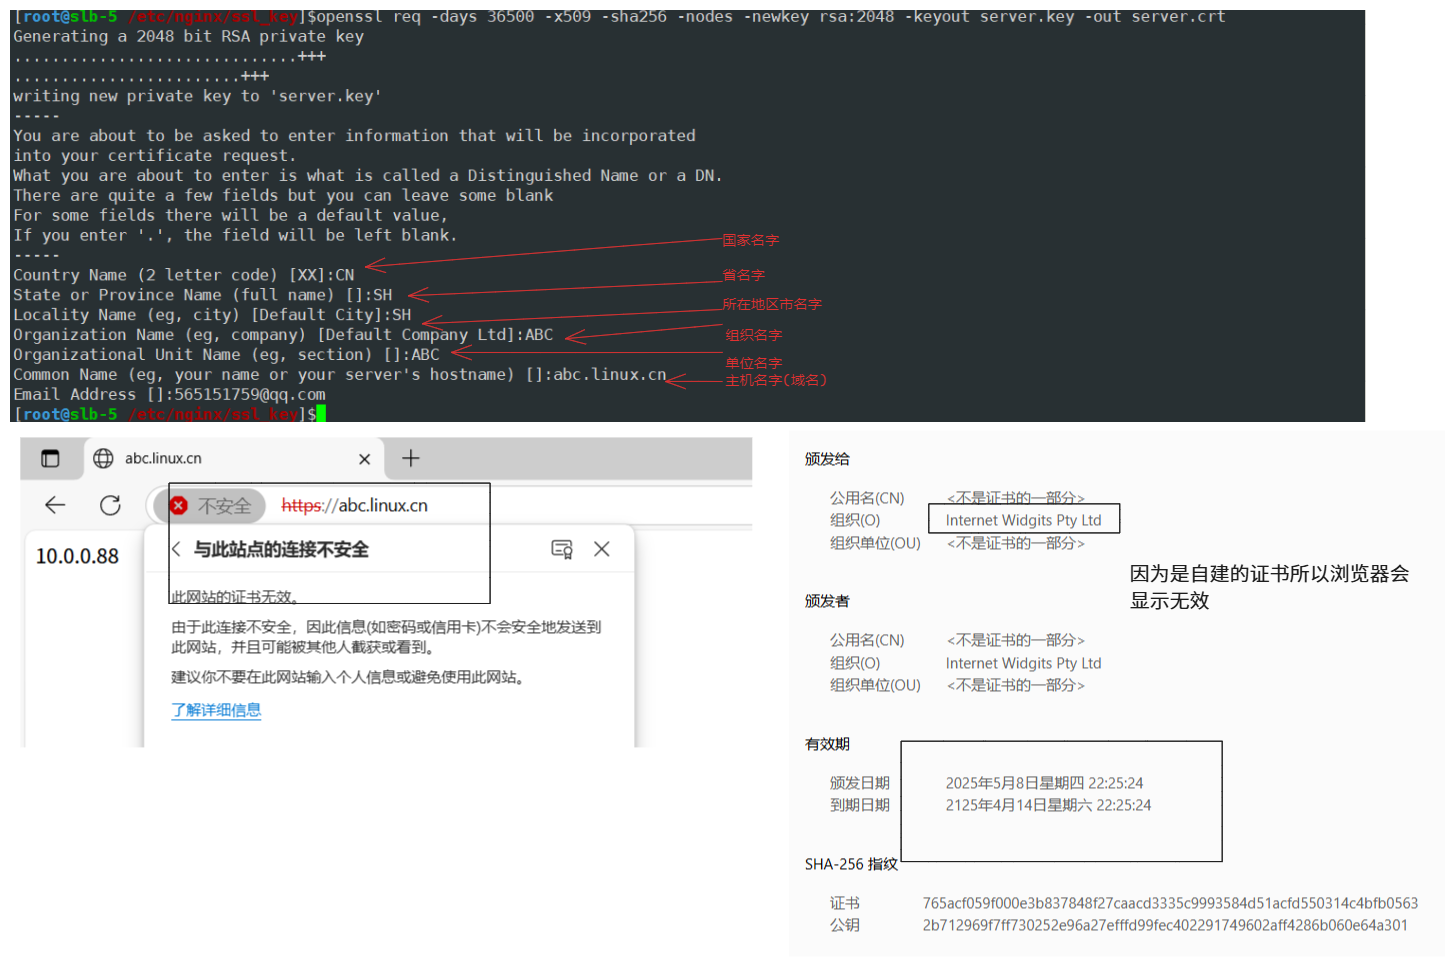Image resolution: width=1455 pixels, height=966 pixels.
Task: Click the 颁发者 section heading
Action: (x=827, y=601)
